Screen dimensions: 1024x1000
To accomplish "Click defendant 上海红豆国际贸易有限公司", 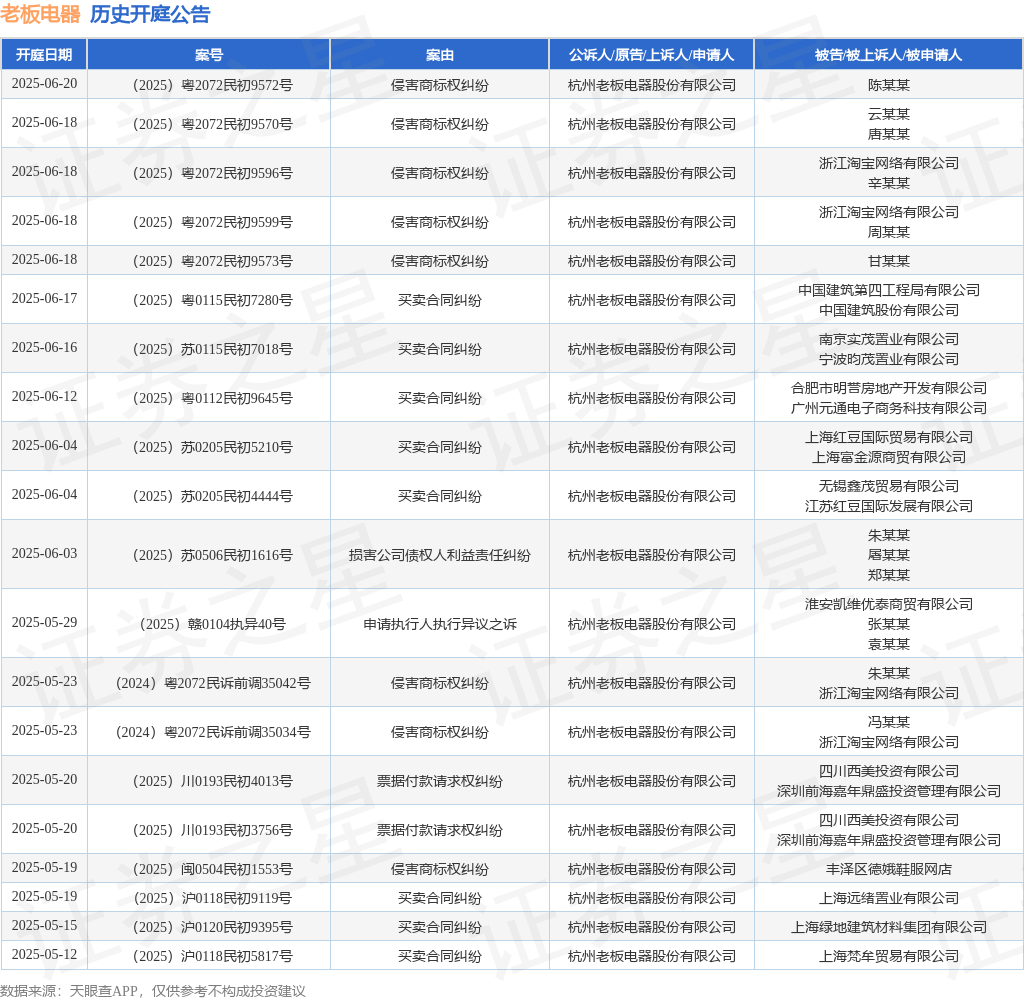I will 889,437.
